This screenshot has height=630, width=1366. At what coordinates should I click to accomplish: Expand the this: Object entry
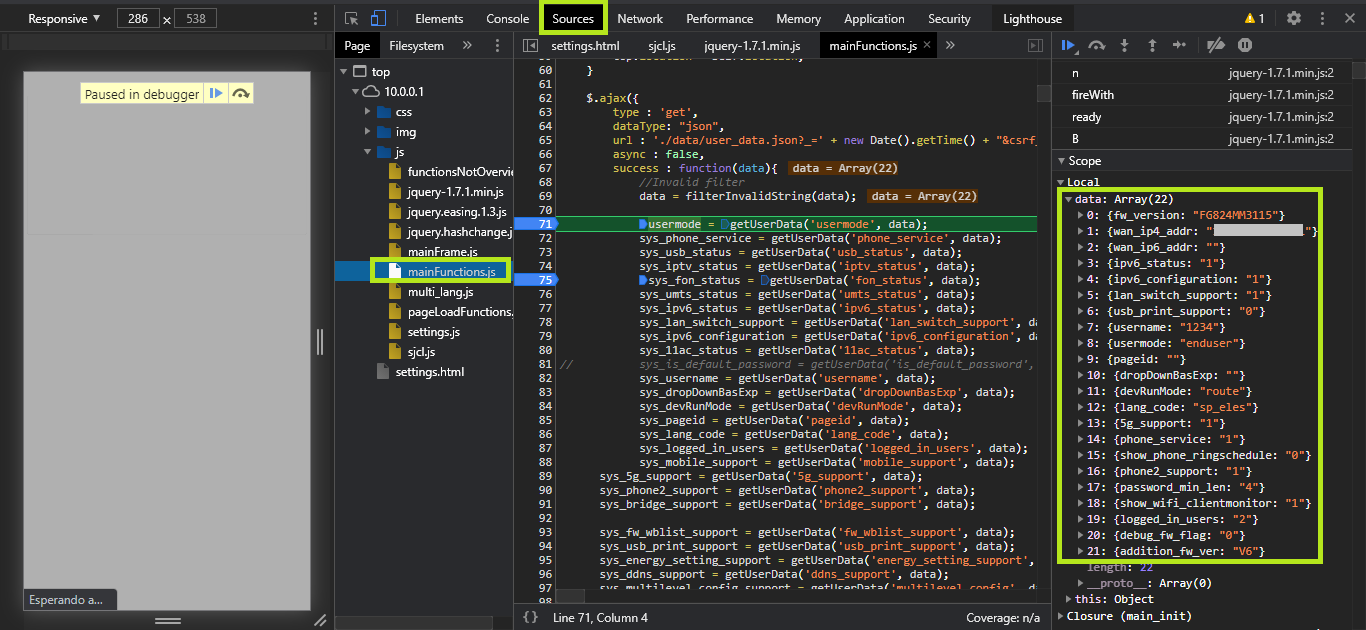1070,599
